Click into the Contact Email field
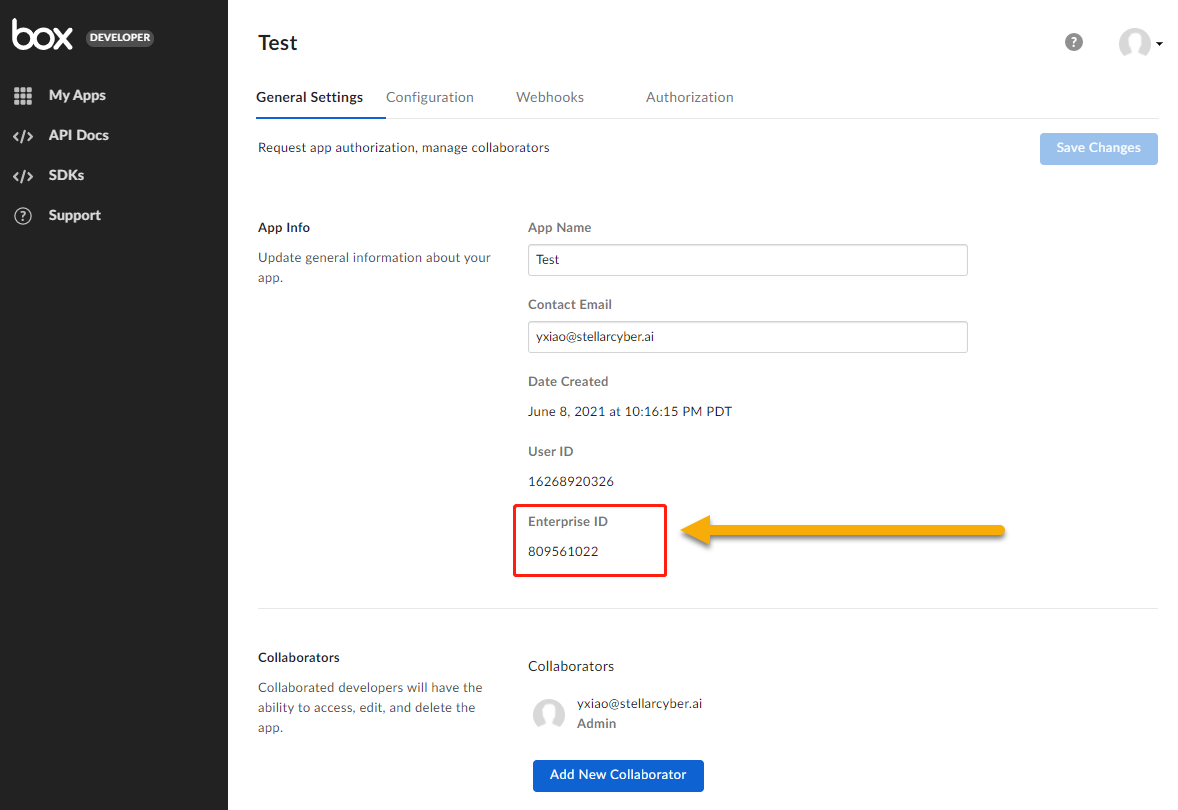Image resolution: width=1178 pixels, height=810 pixels. [x=747, y=337]
